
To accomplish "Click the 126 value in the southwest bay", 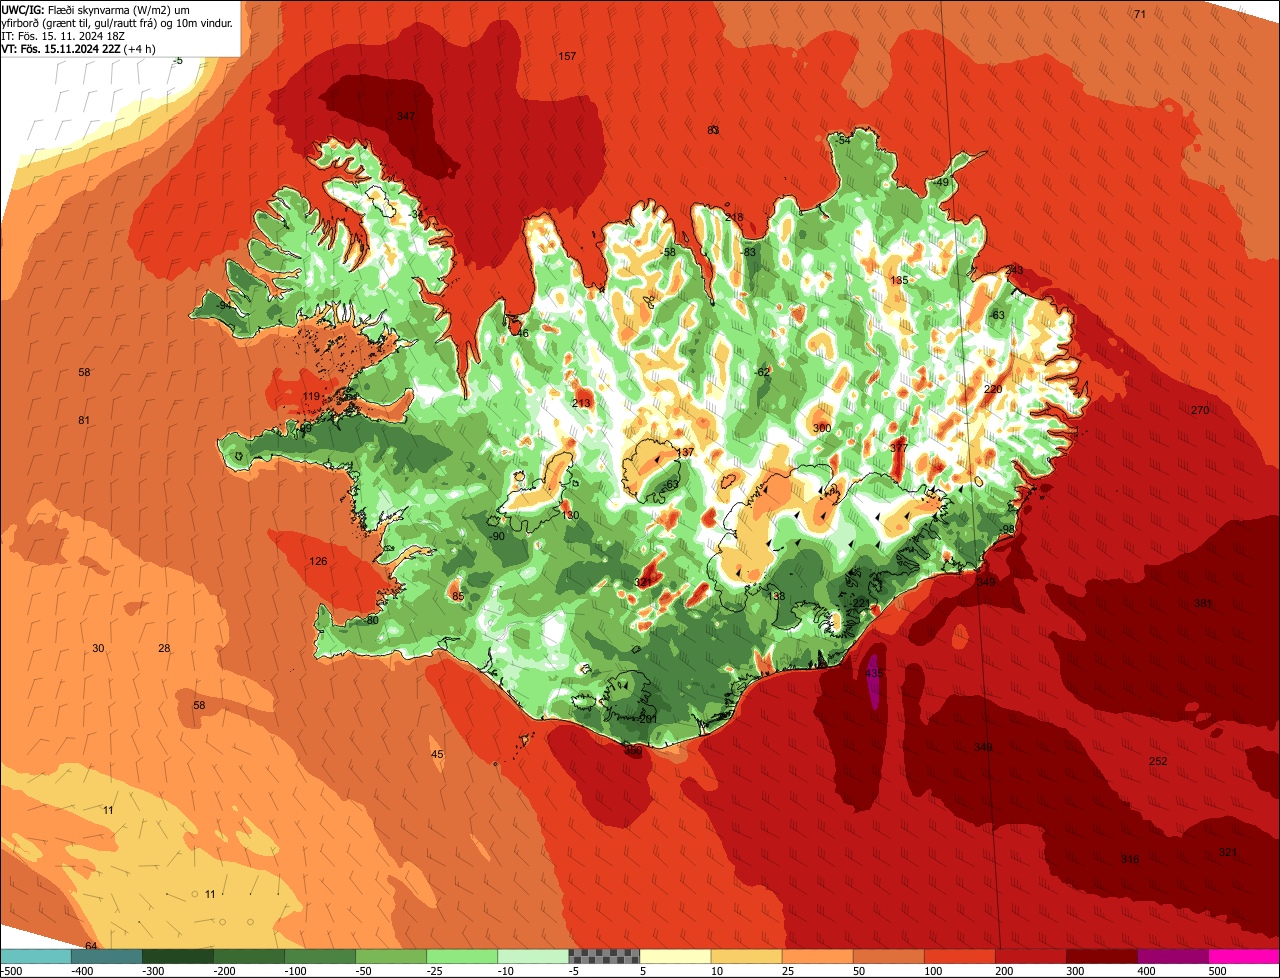I will 318,561.
